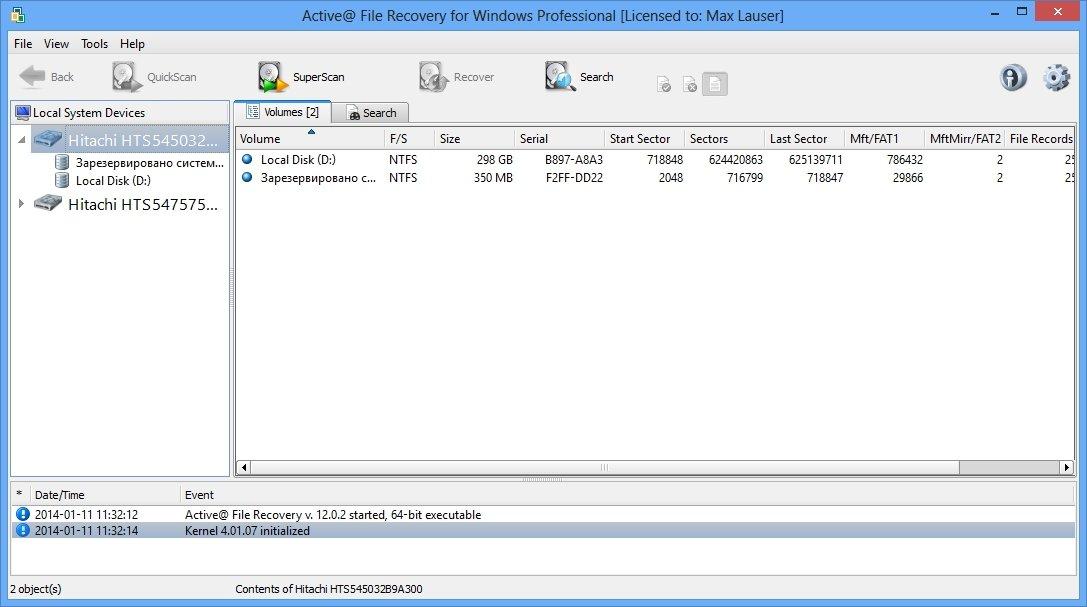Image resolution: width=1087 pixels, height=607 pixels.
Task: Select the 'Kernel 4.01.07 initialized' log entry
Action: click(x=544, y=530)
